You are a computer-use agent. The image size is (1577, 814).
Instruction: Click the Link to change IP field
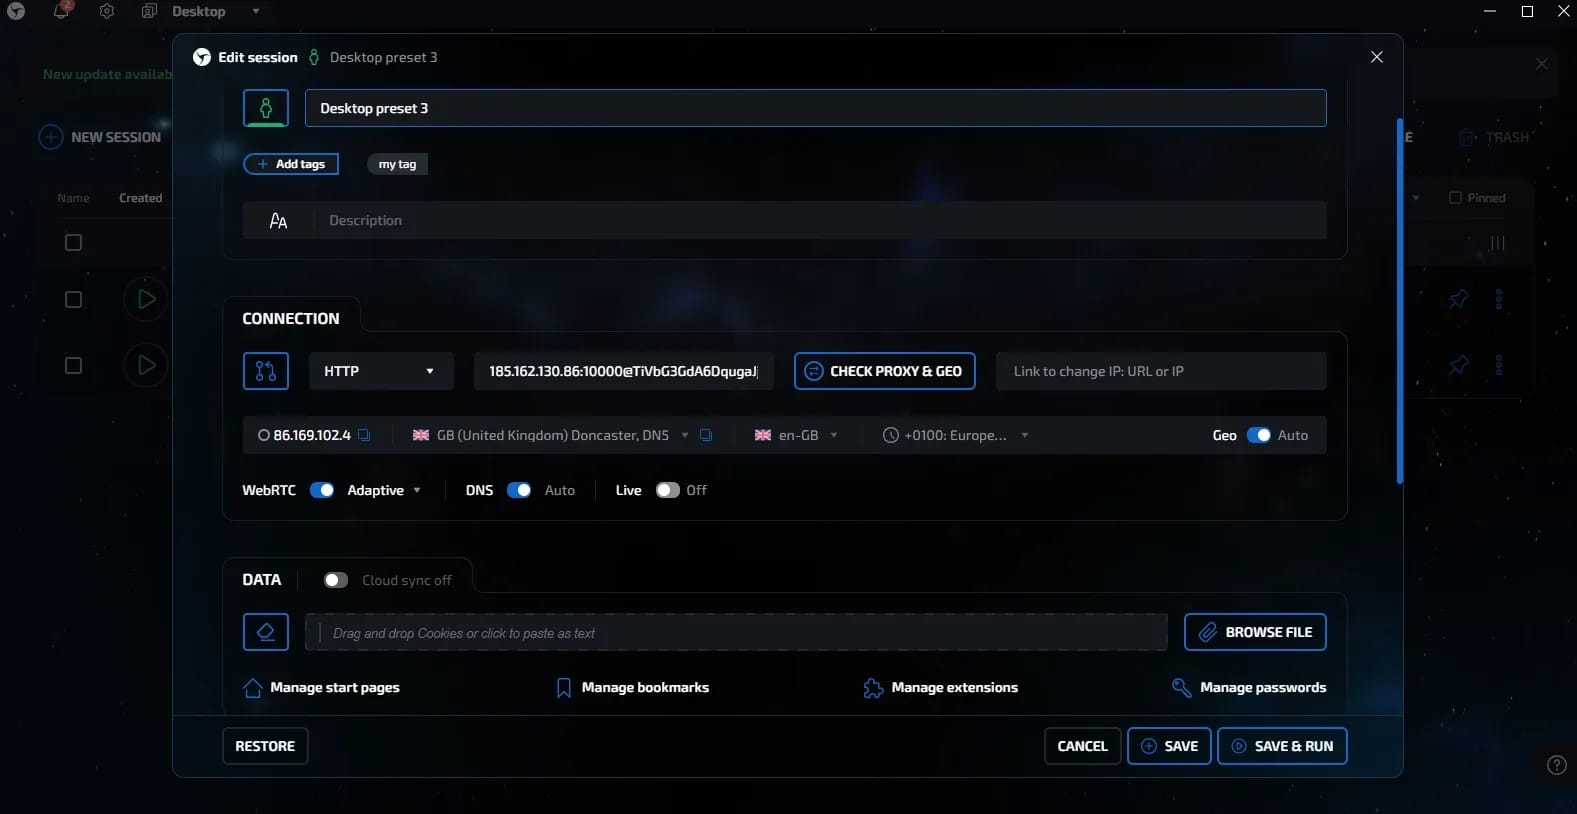1161,371
